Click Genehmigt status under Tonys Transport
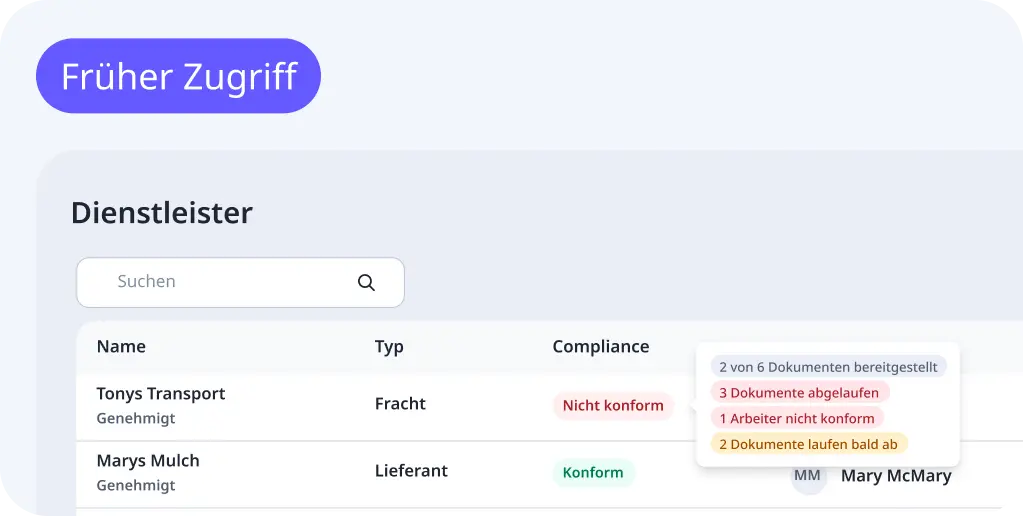The width and height of the screenshot is (1023, 516). click(135, 419)
